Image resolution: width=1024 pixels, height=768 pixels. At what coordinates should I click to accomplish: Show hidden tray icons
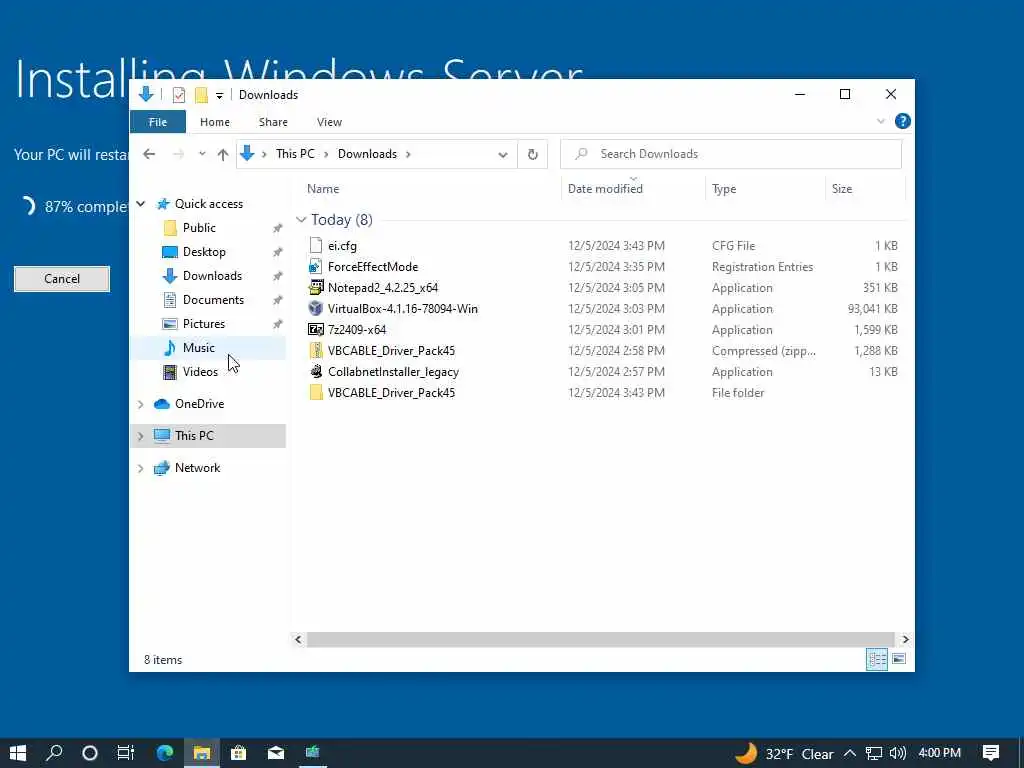[x=850, y=754]
